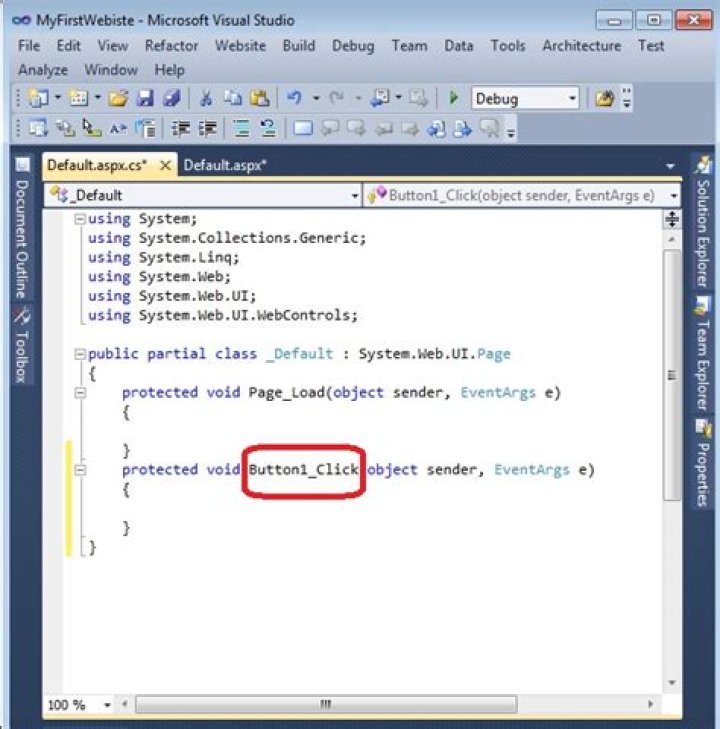This screenshot has height=729, width=720.
Task: Start debugging with the green play icon
Action: pyautogui.click(x=453, y=98)
